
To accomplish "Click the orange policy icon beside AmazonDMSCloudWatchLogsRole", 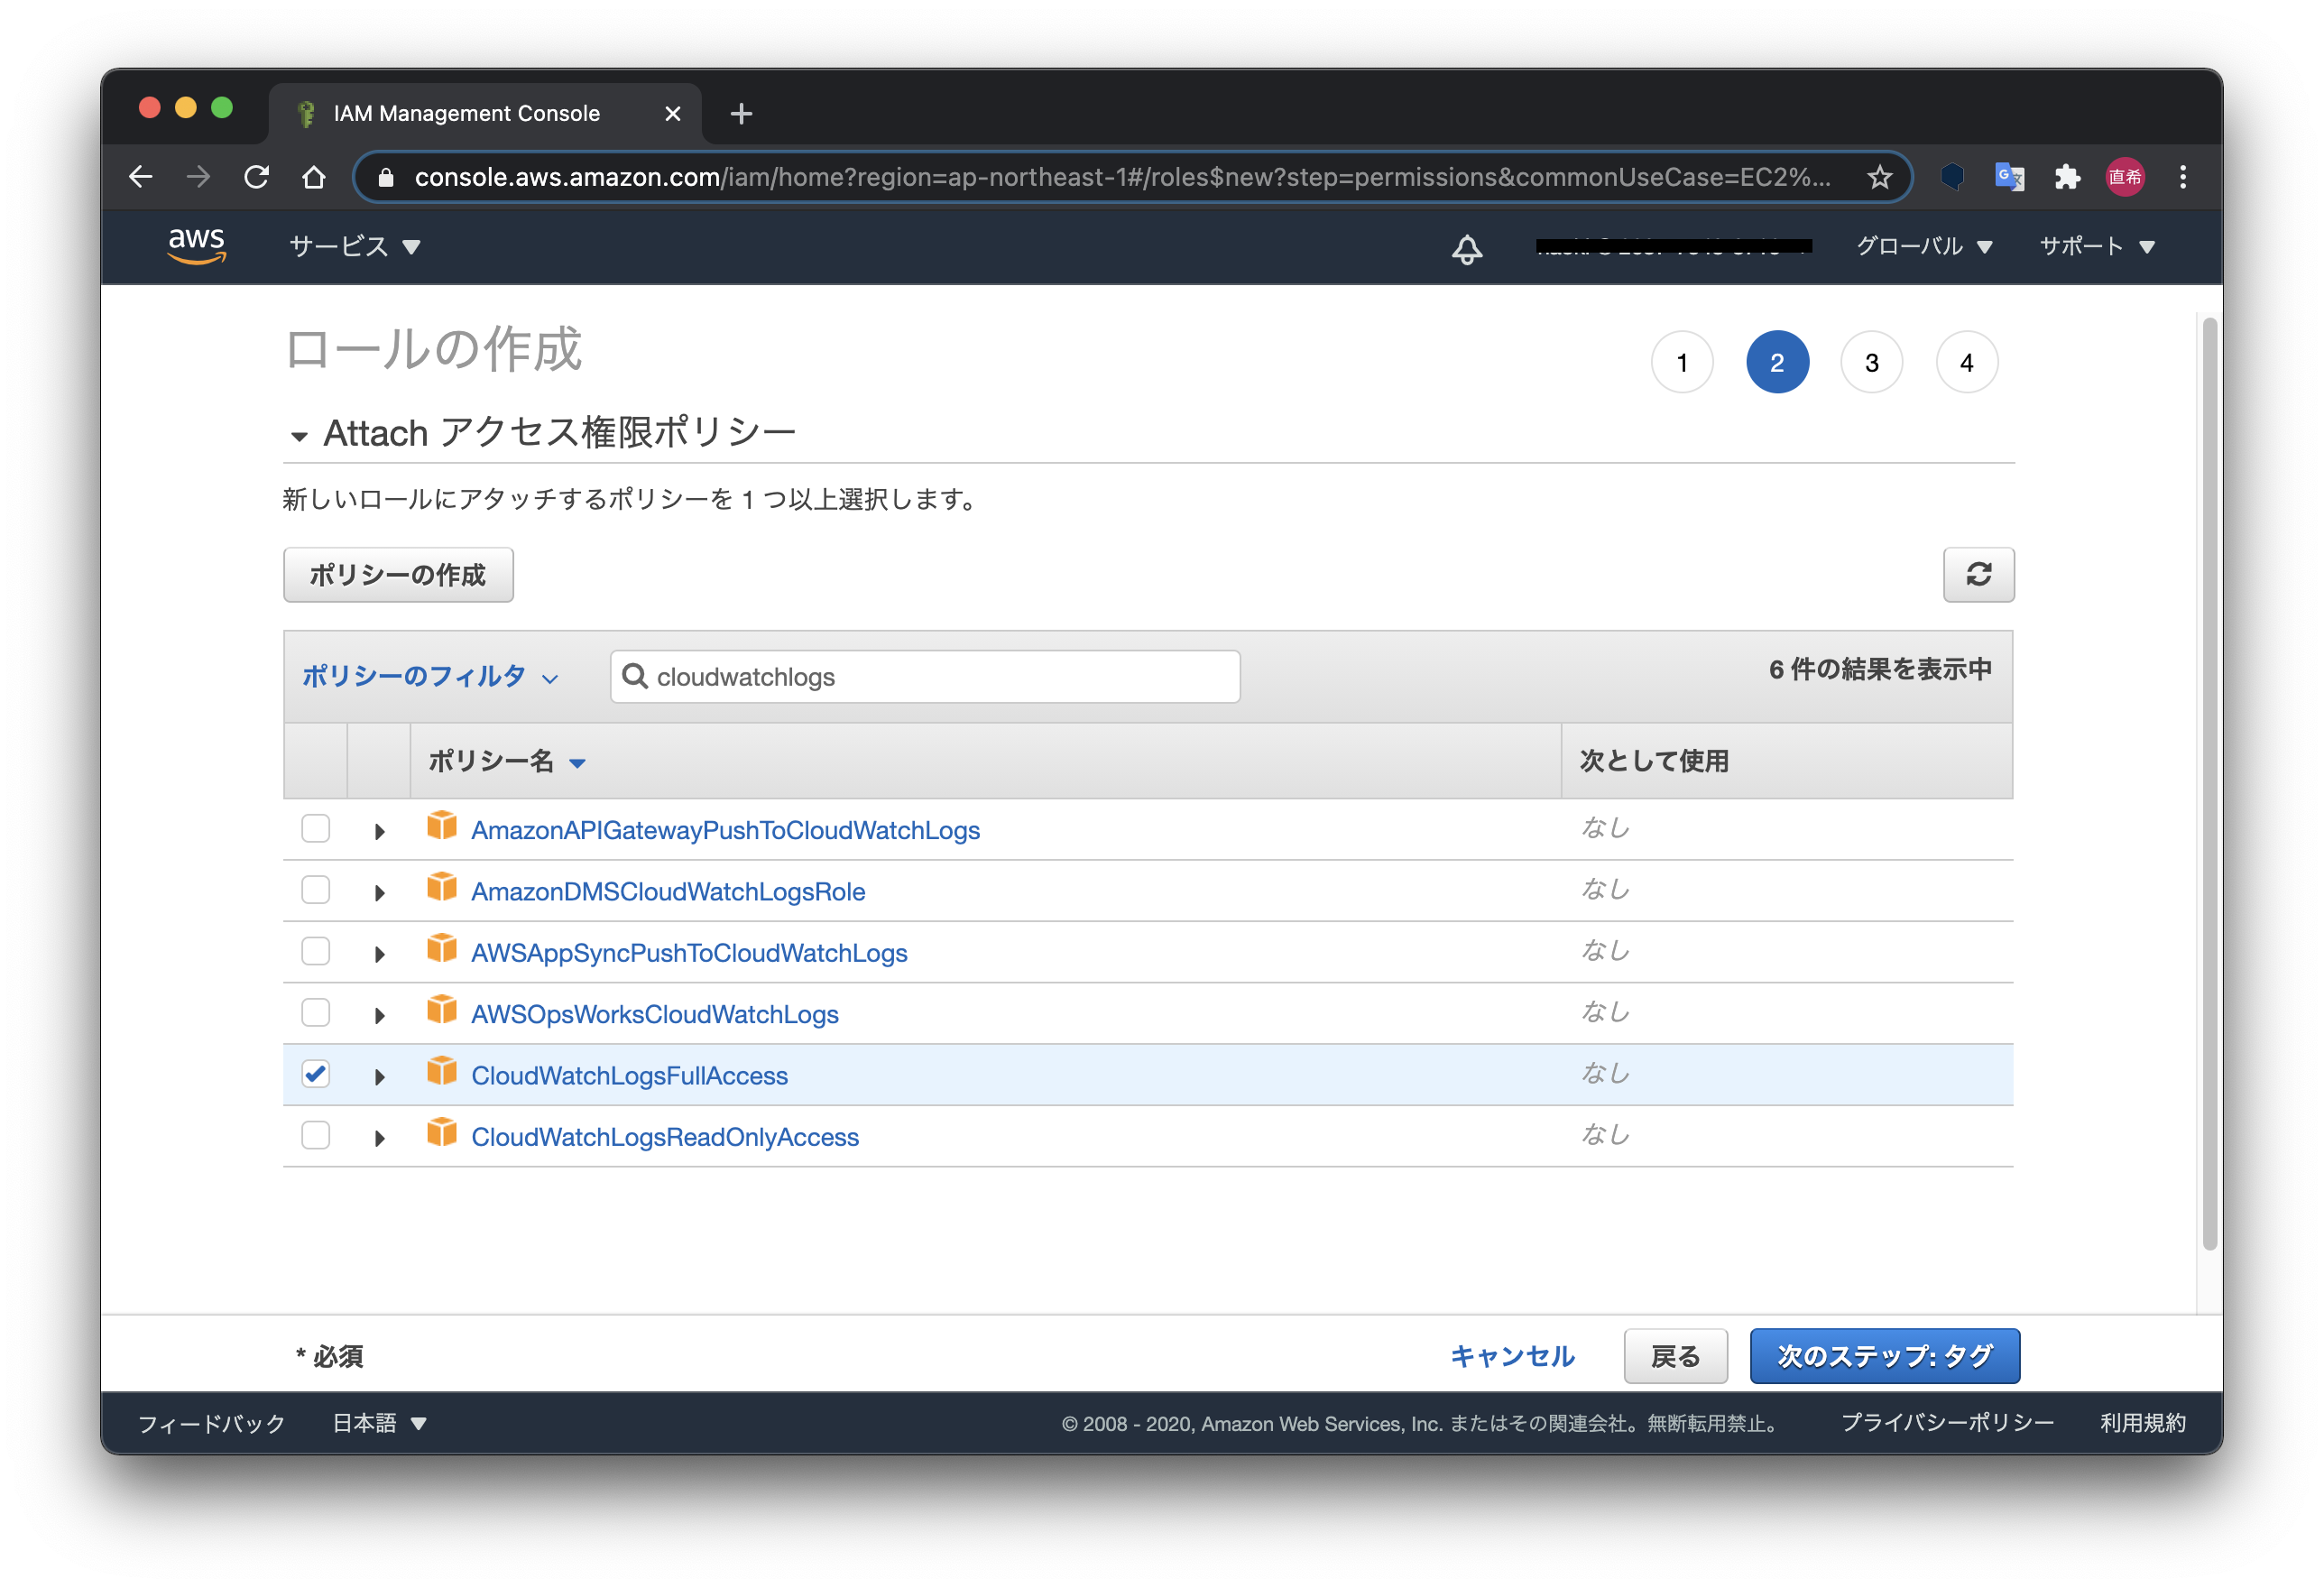I will tap(442, 887).
